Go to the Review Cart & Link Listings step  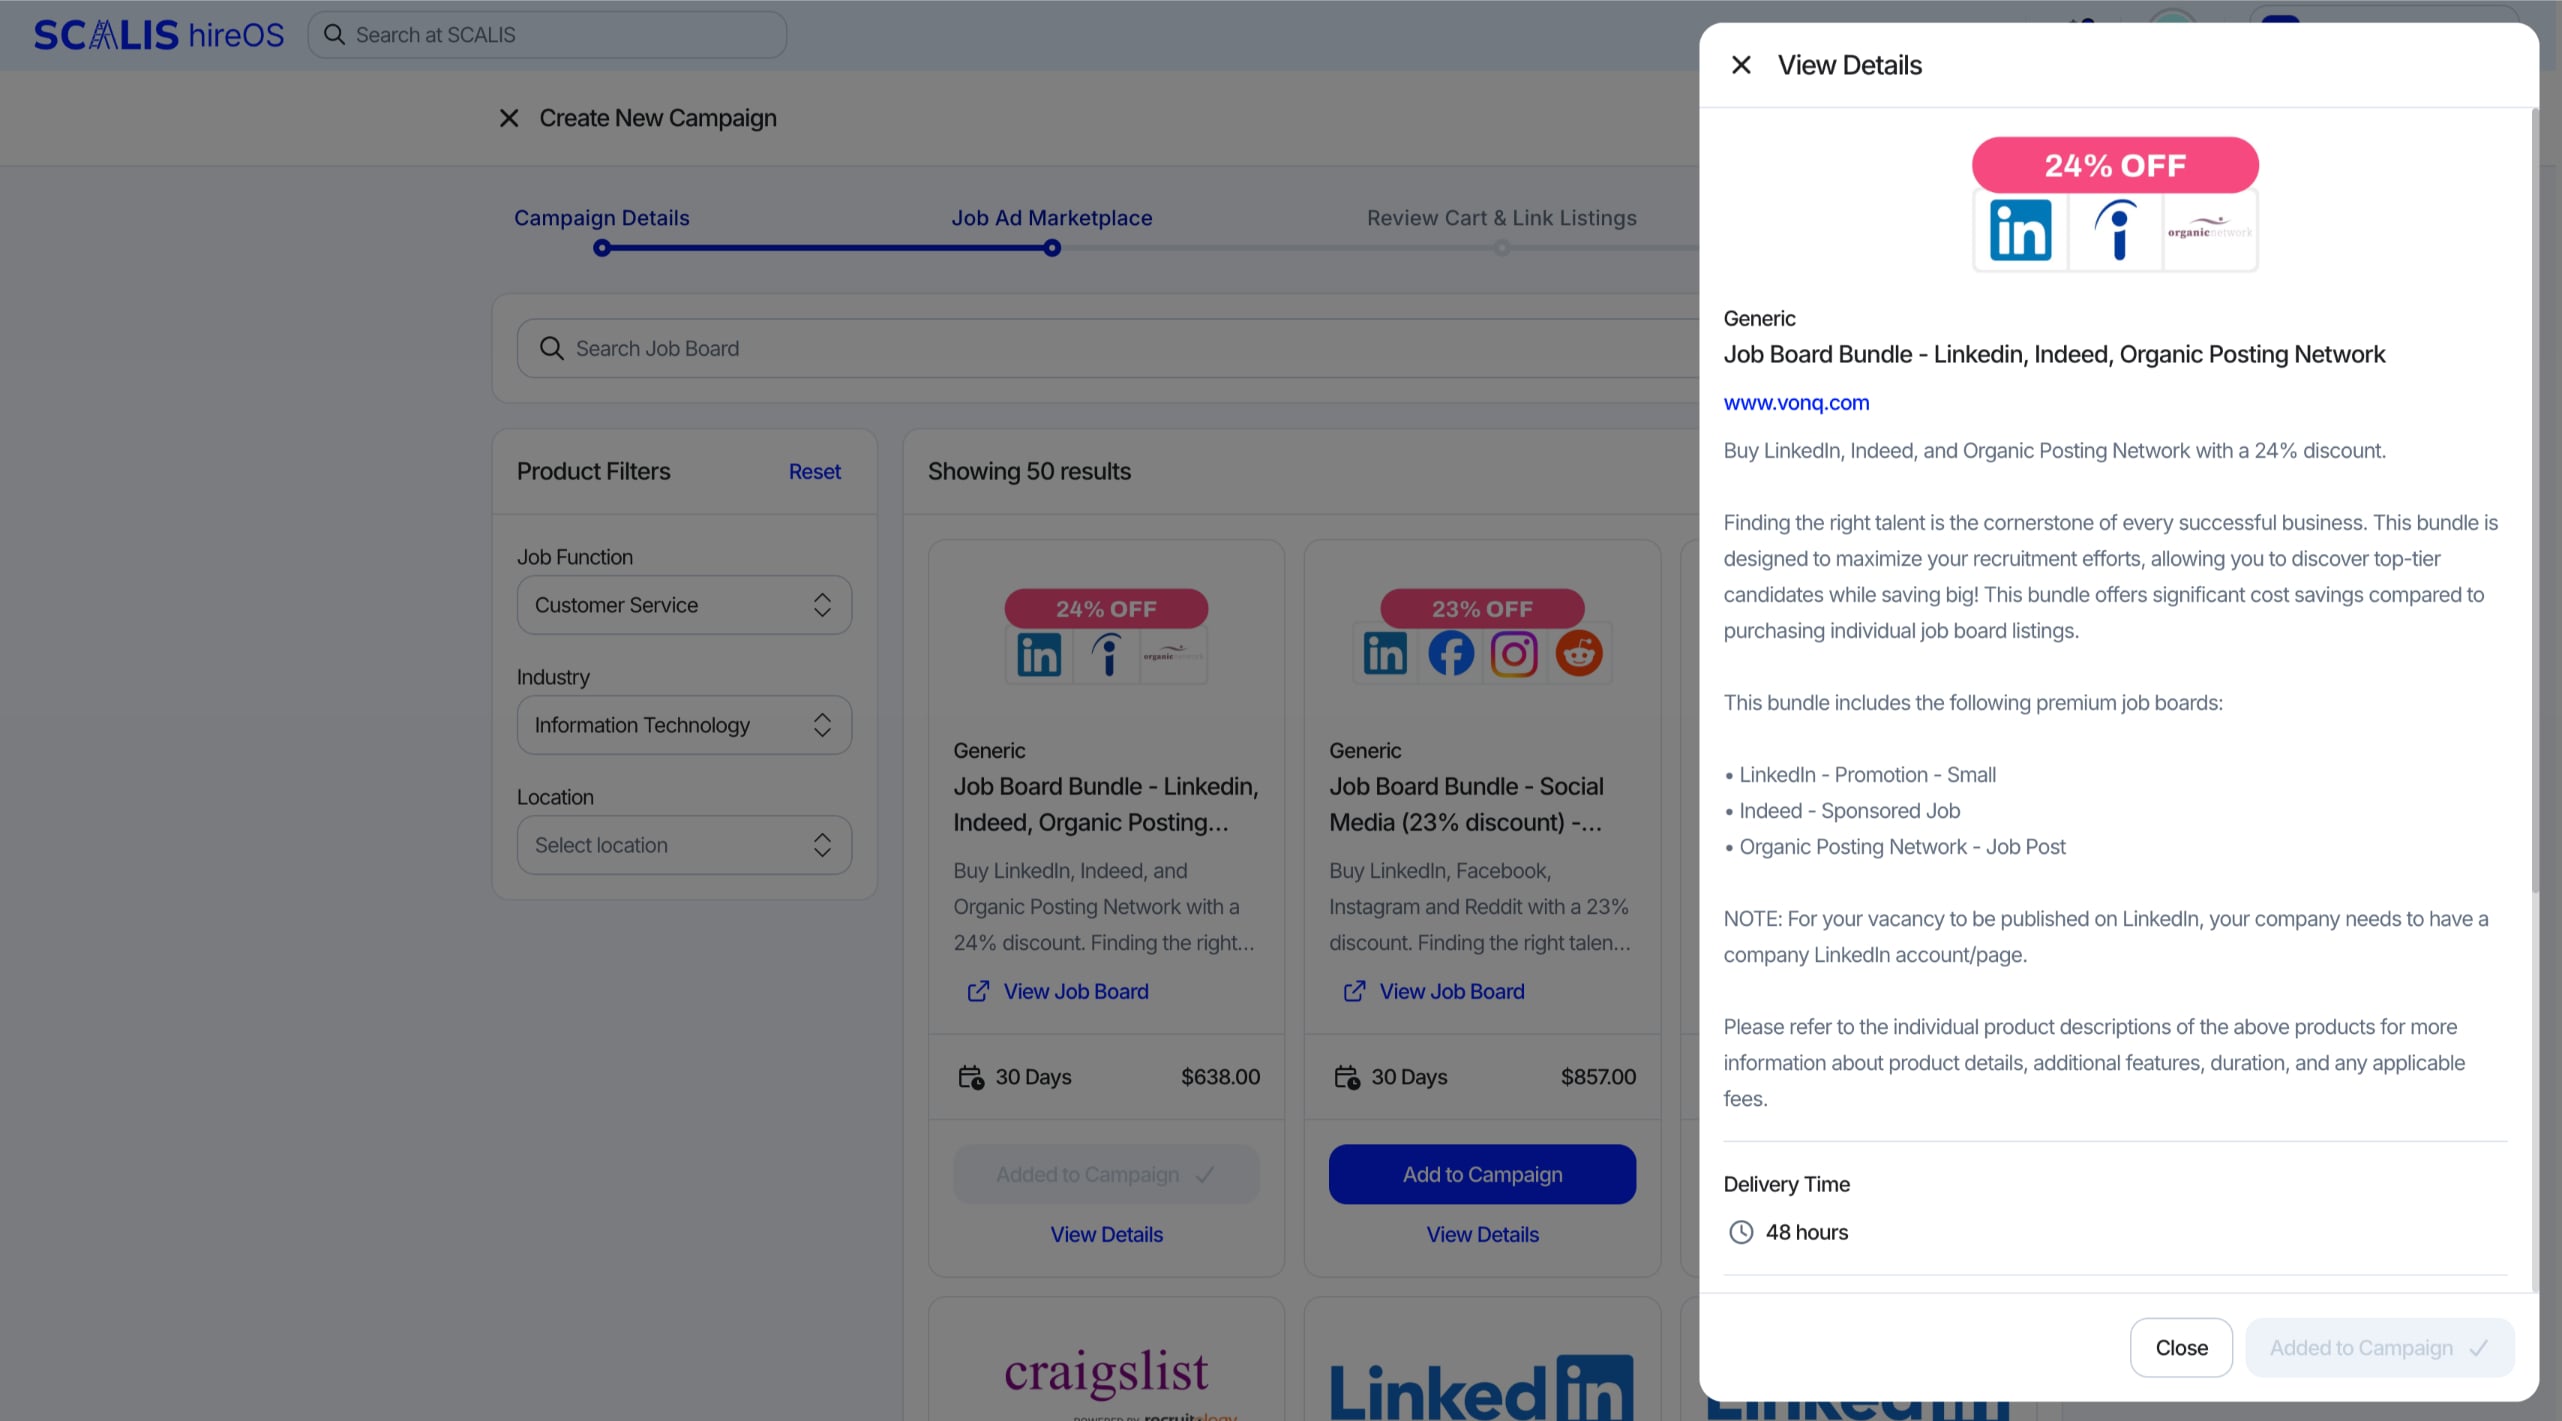(x=1502, y=218)
